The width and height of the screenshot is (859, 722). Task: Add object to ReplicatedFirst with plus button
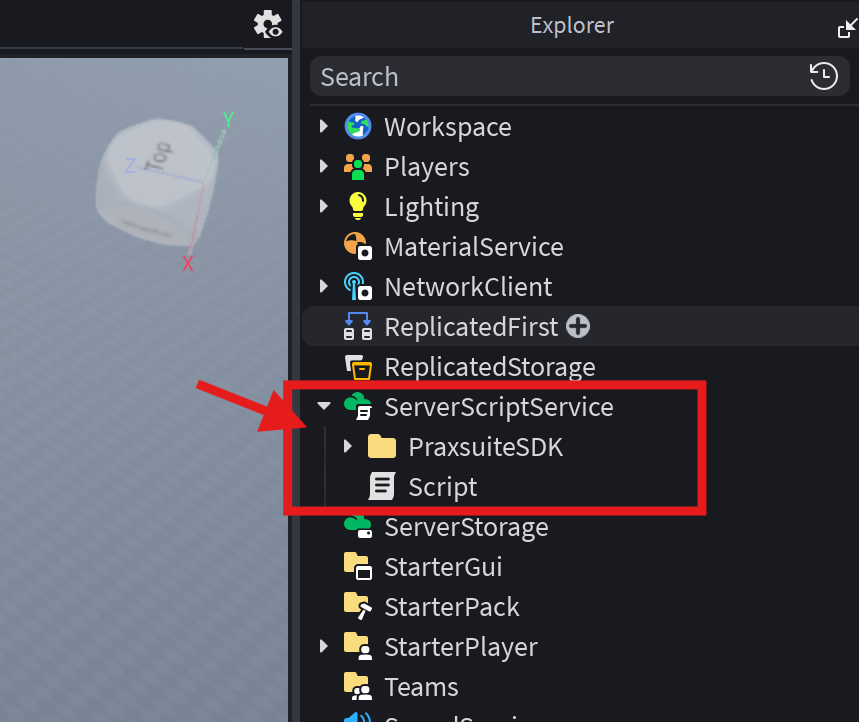pos(578,326)
